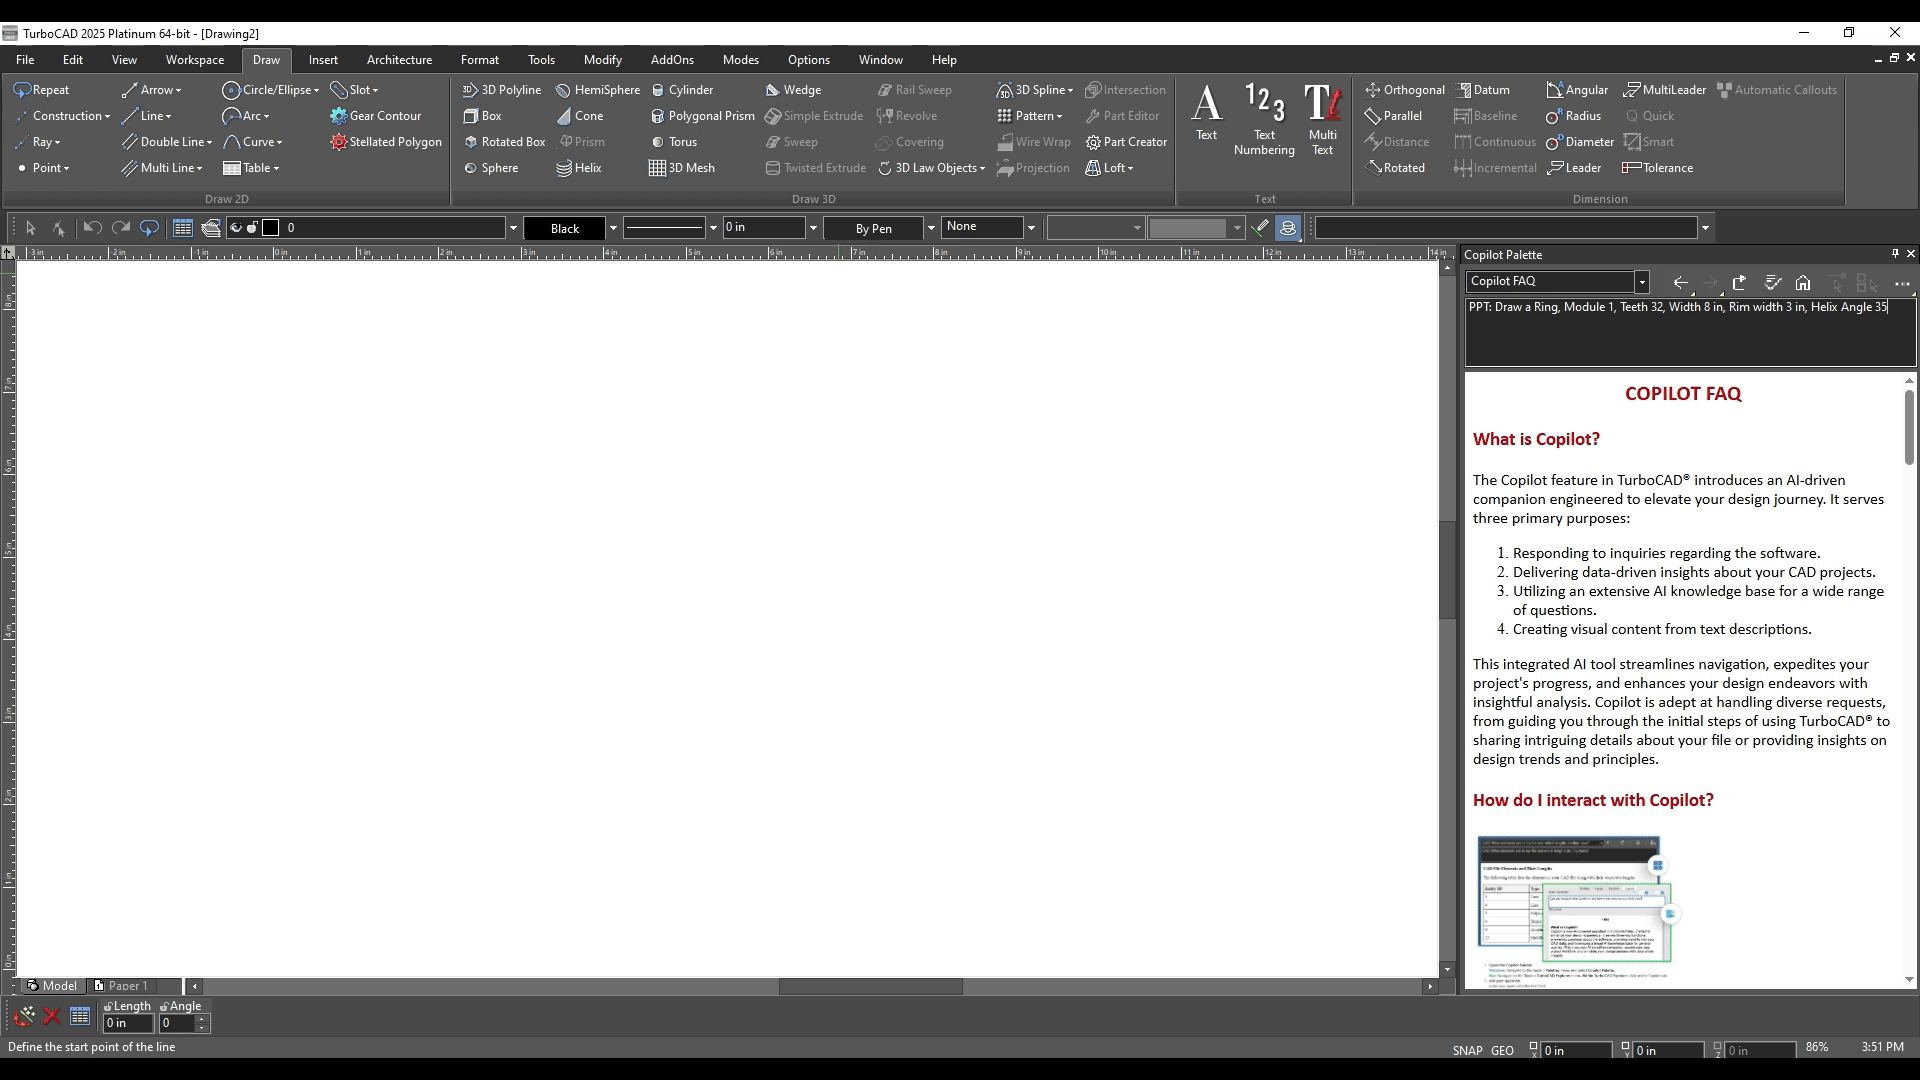The image size is (1920, 1080).
Task: Click the black layer color swatch
Action: pyautogui.click(x=270, y=228)
